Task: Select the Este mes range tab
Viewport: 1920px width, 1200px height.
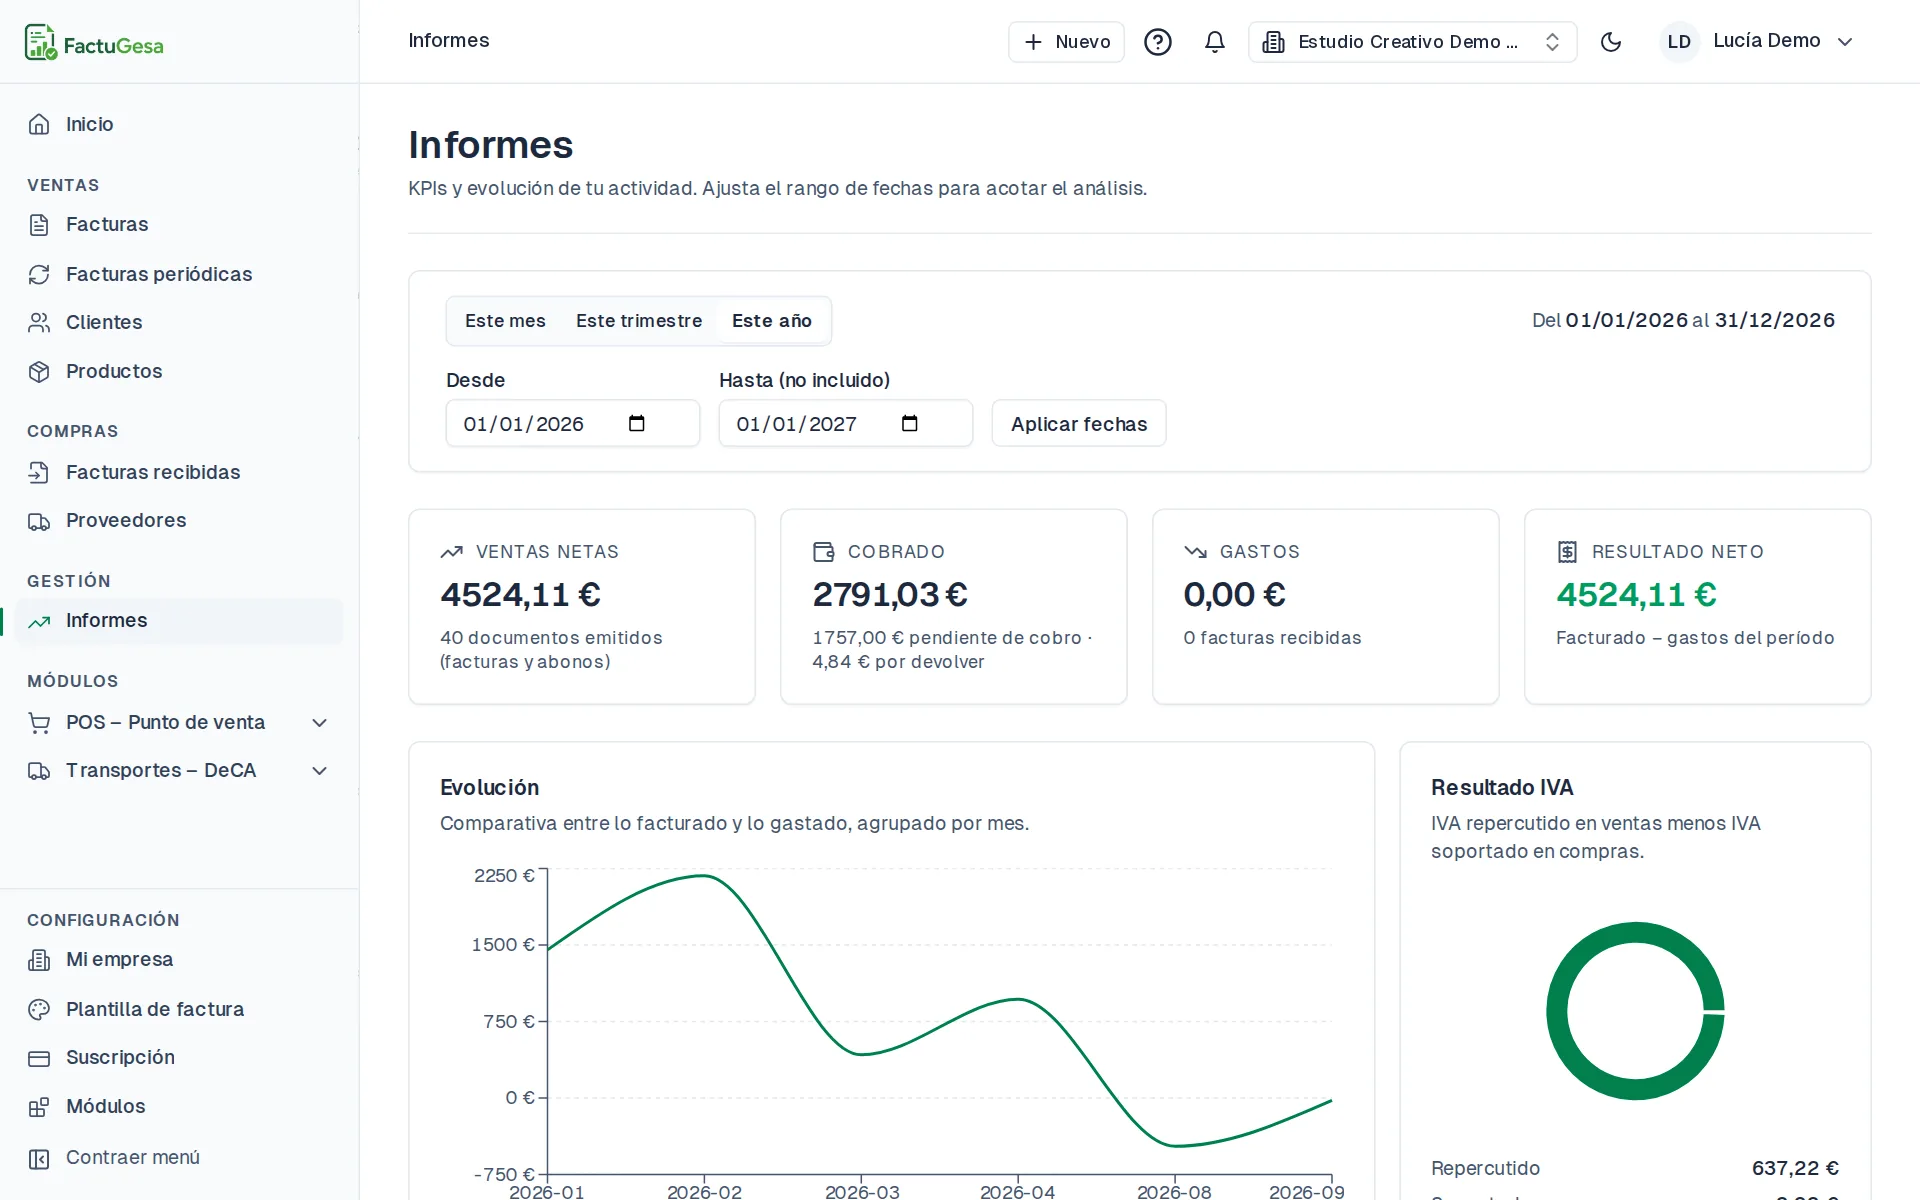Action: 505,321
